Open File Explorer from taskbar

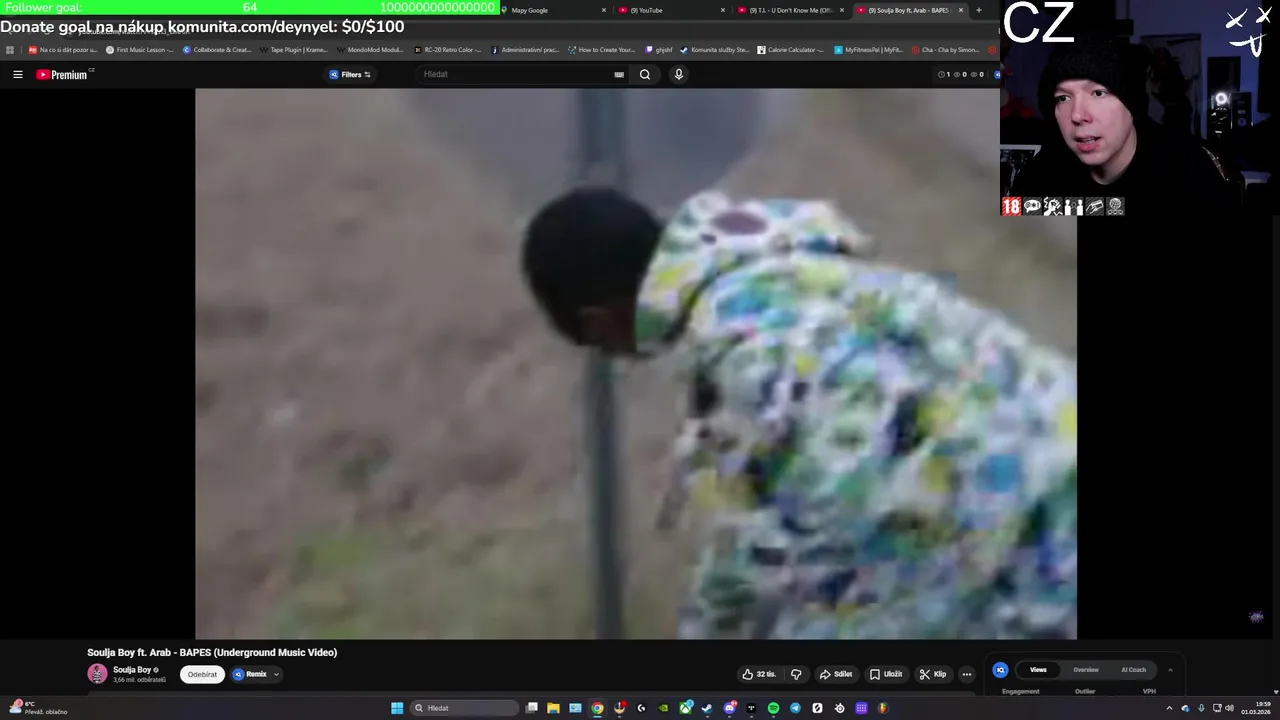coord(553,708)
